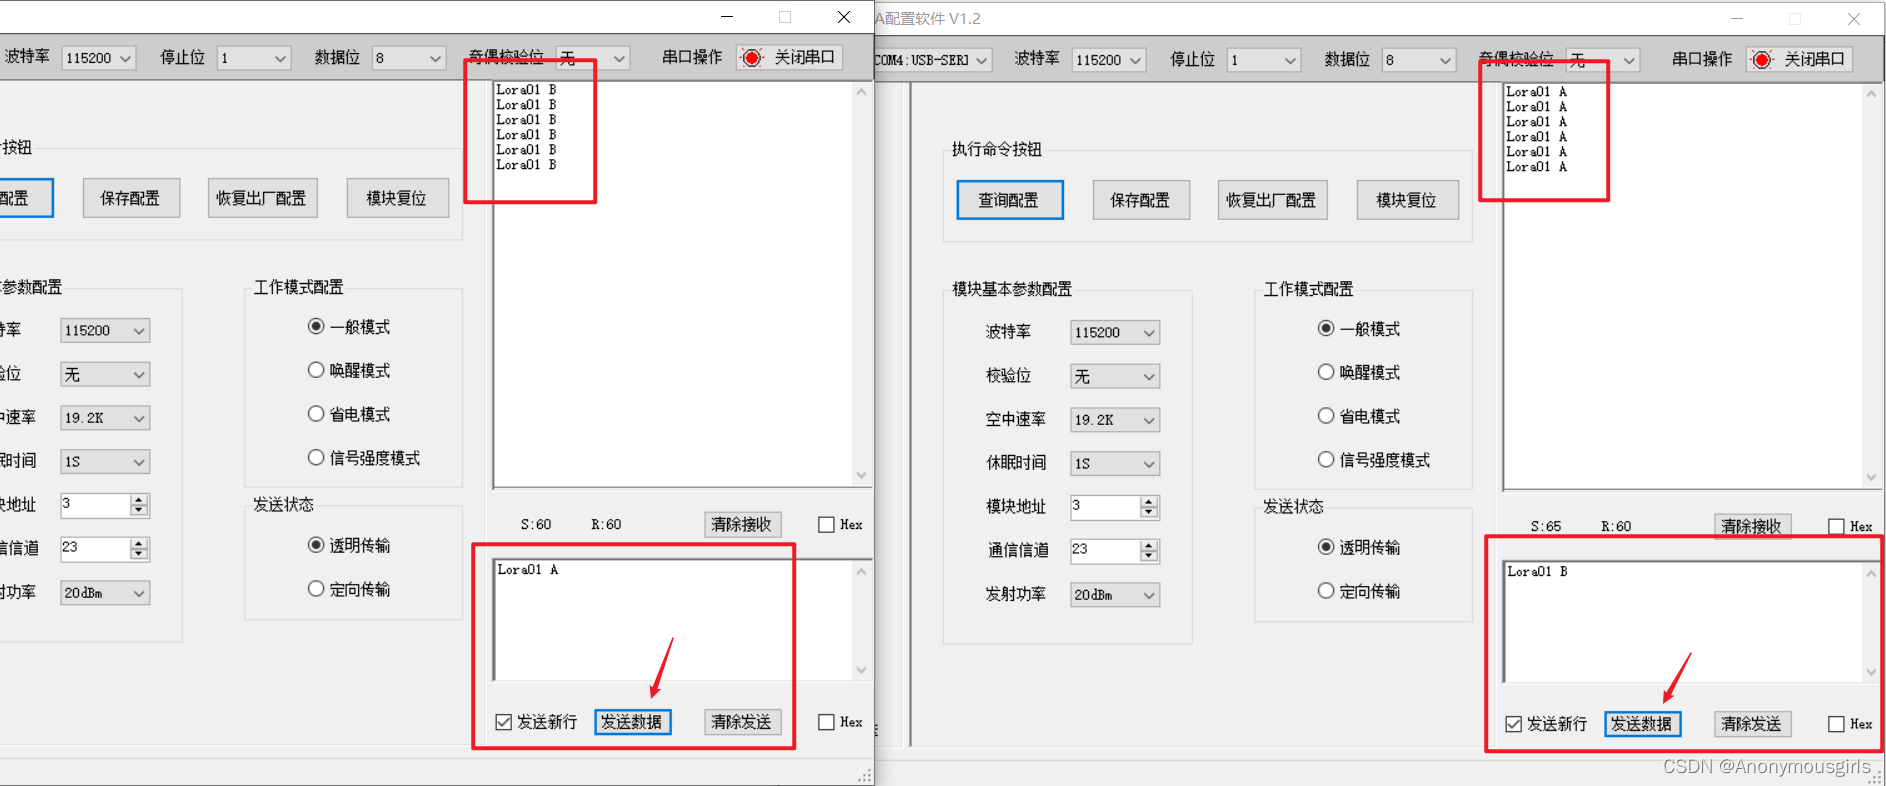Click 发送数据 button in right window
The height and width of the screenshot is (786, 1886).
(1642, 724)
